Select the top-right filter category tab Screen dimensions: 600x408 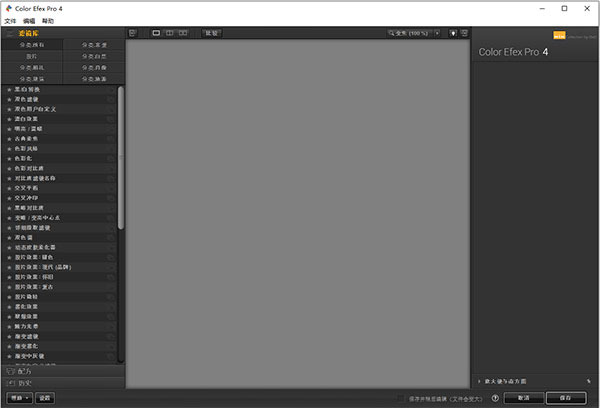94,45
